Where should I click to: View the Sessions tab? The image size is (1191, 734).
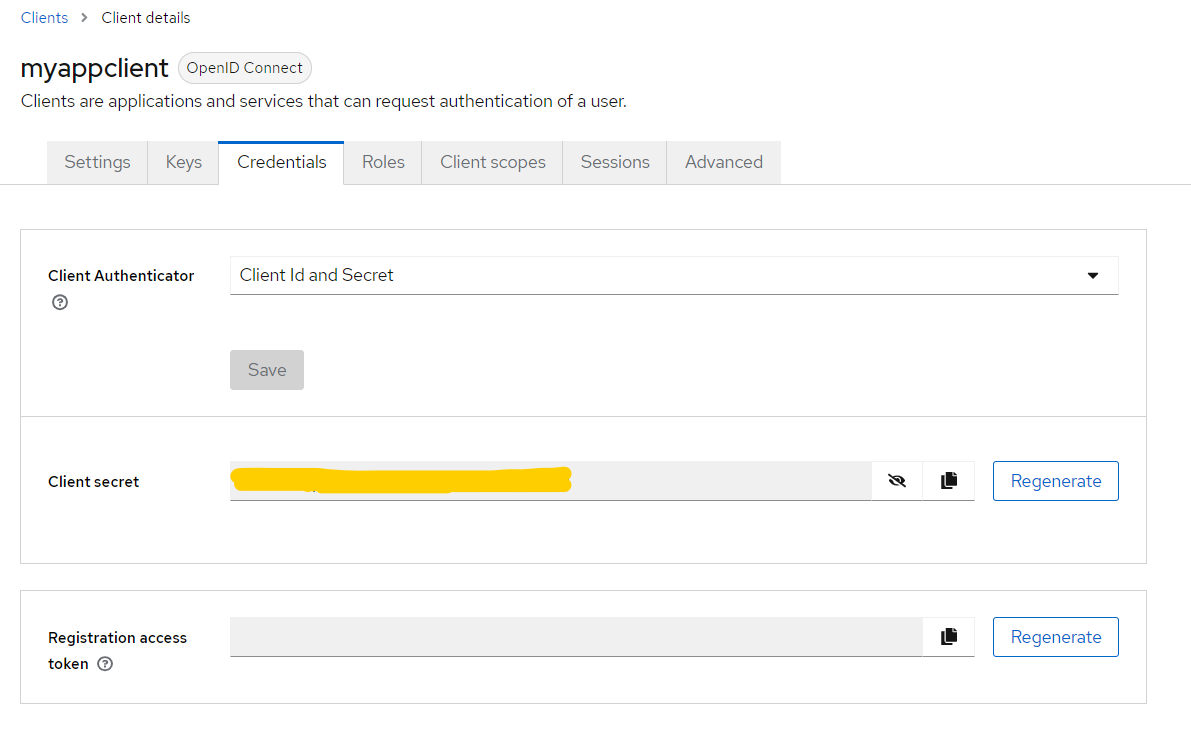615,162
